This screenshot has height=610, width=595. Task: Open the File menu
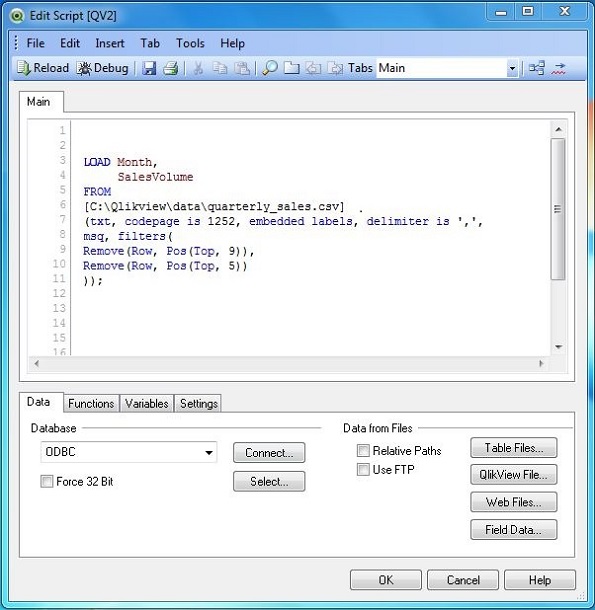pyautogui.click(x=35, y=43)
